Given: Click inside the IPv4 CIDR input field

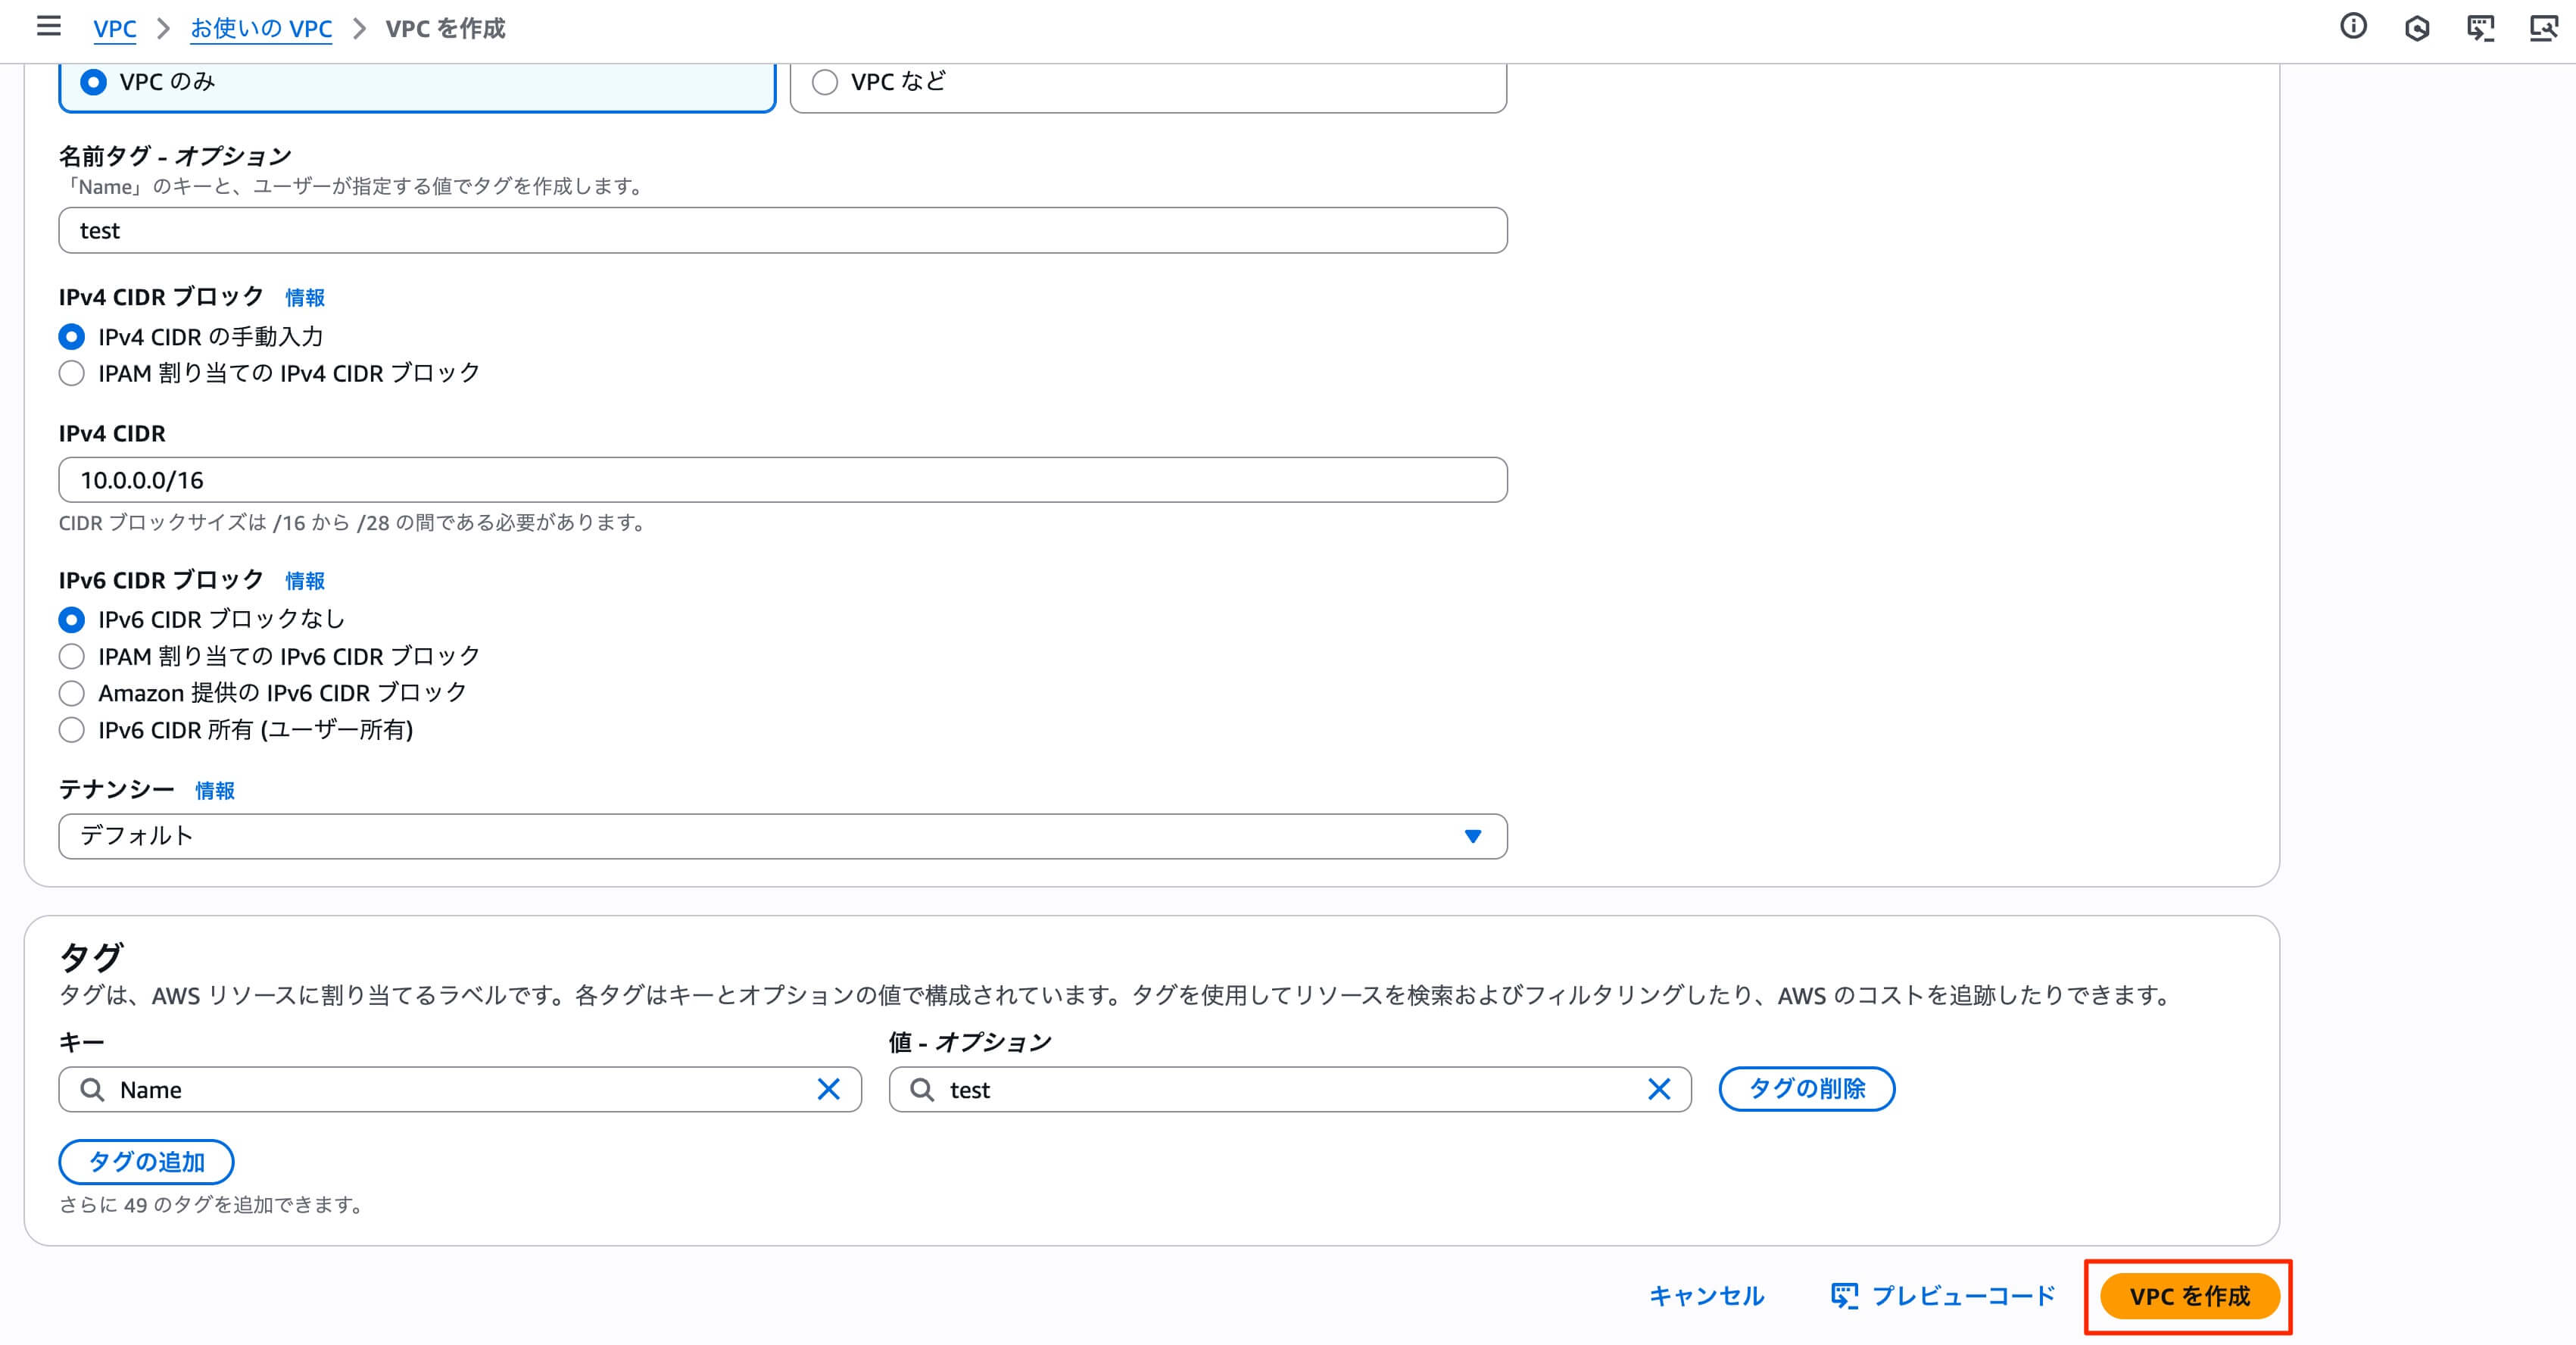Looking at the screenshot, I should [x=700, y=479].
